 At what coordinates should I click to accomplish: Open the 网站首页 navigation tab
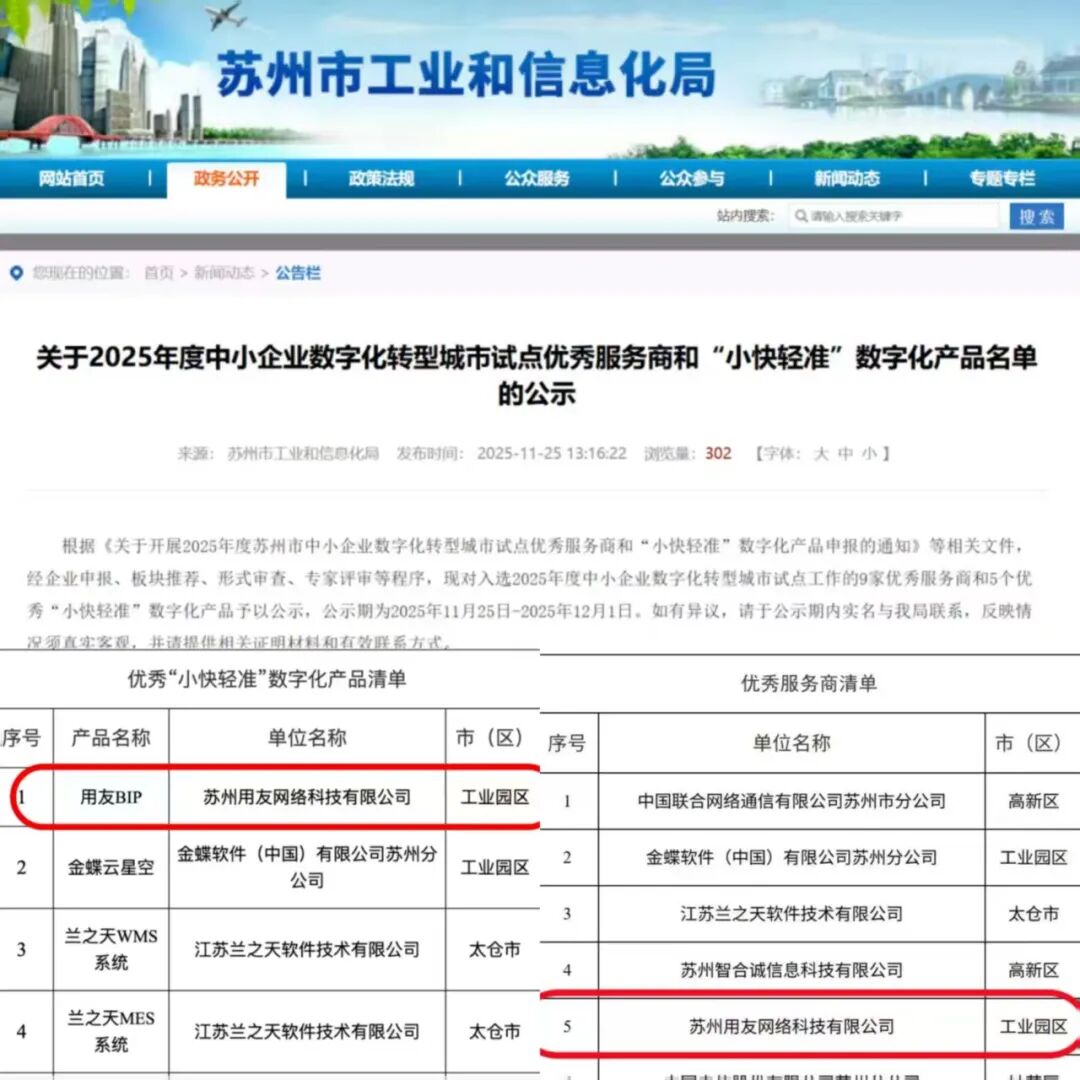pyautogui.click(x=71, y=179)
